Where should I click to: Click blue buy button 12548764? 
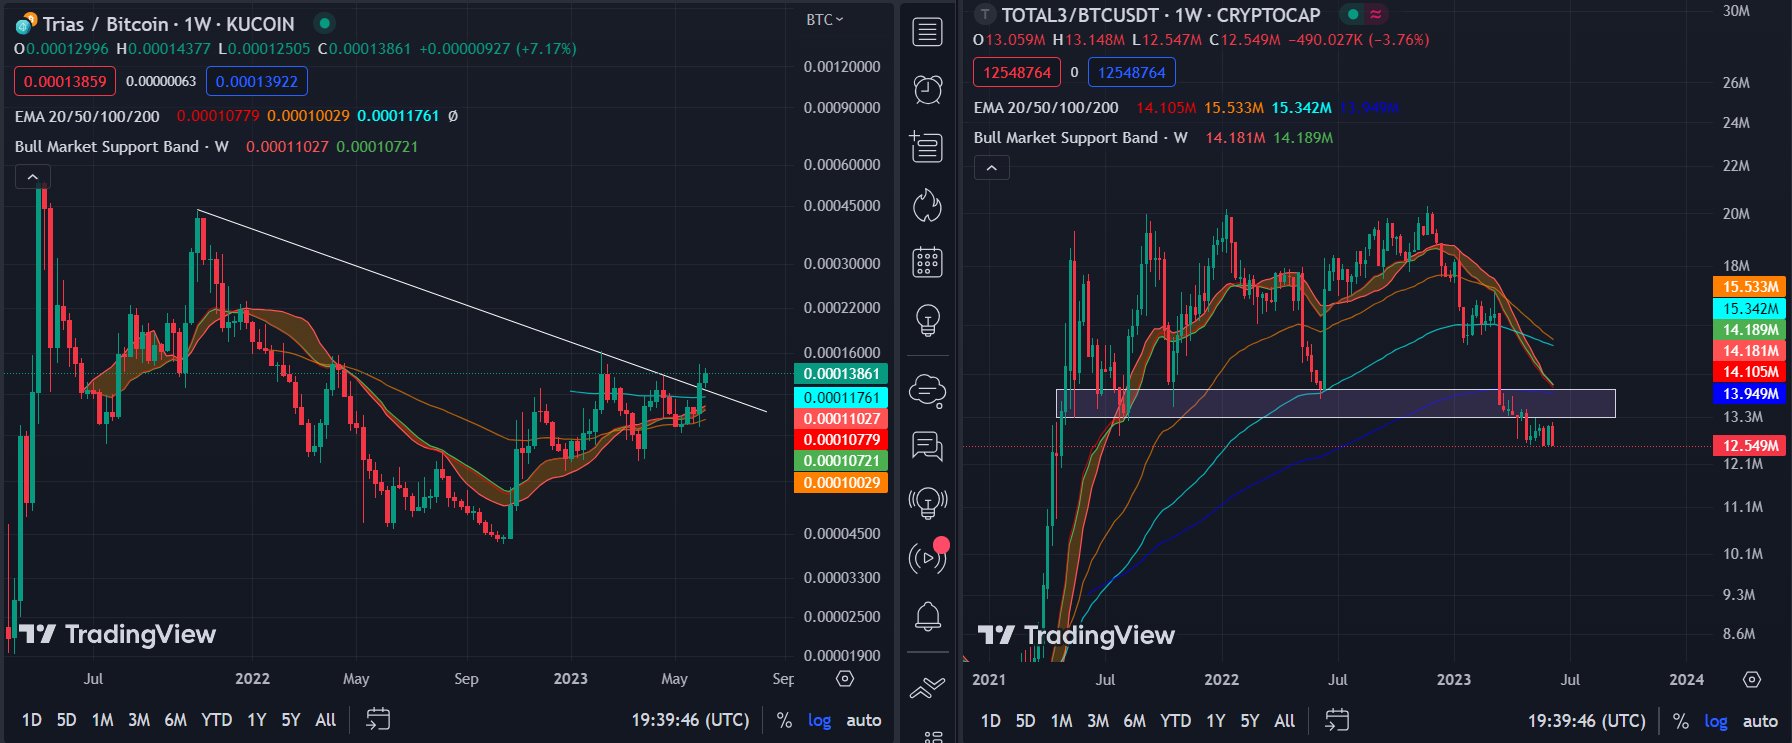[1132, 72]
